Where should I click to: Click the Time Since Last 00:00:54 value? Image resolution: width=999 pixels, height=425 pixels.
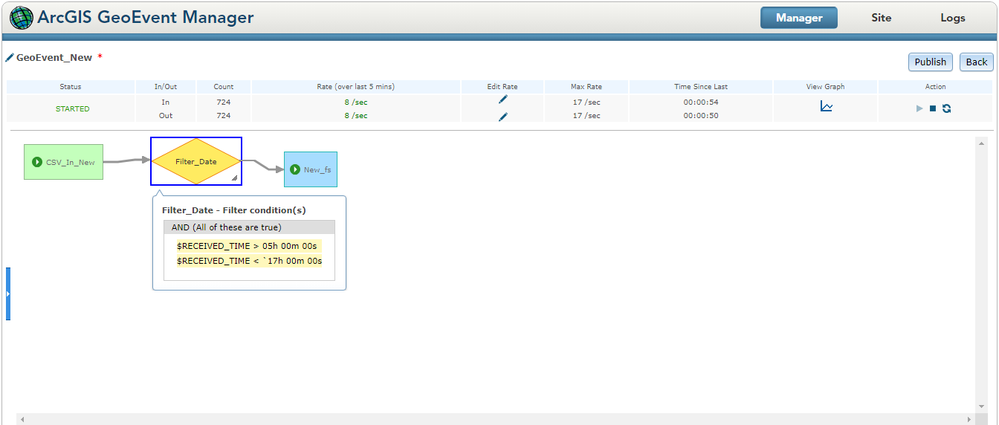click(x=701, y=102)
